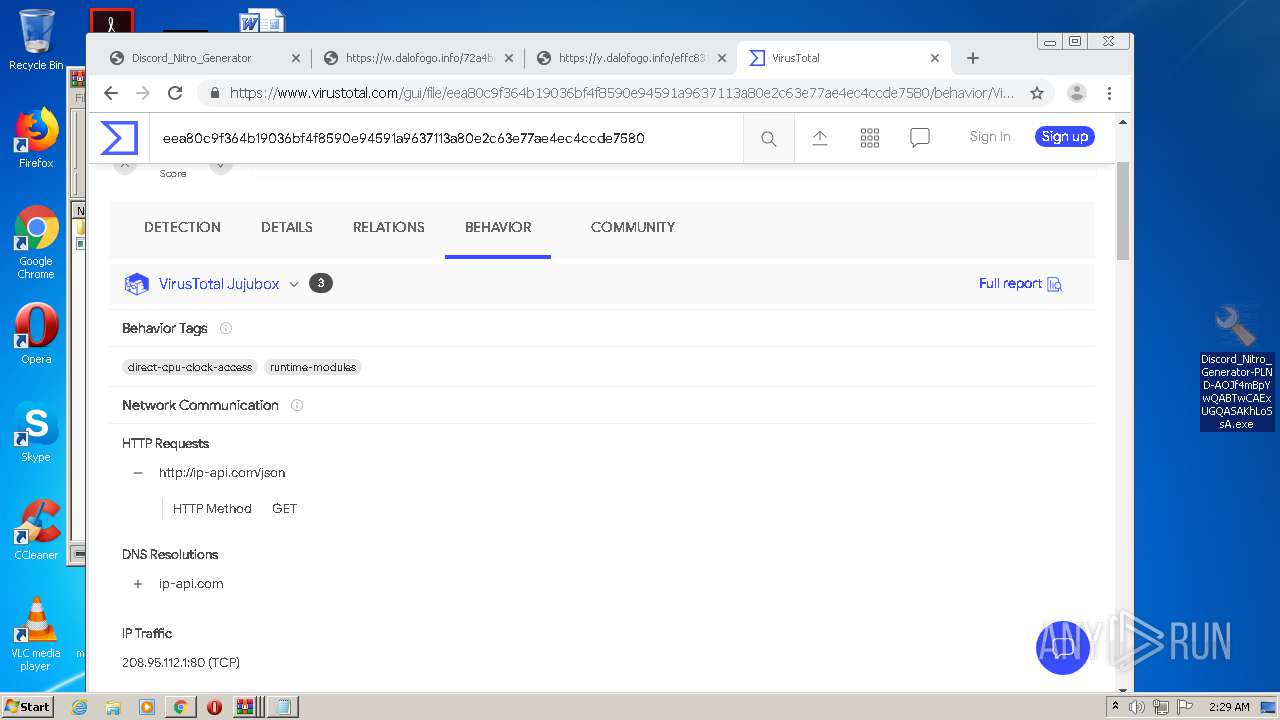Launch Skype from the desktop

36,432
